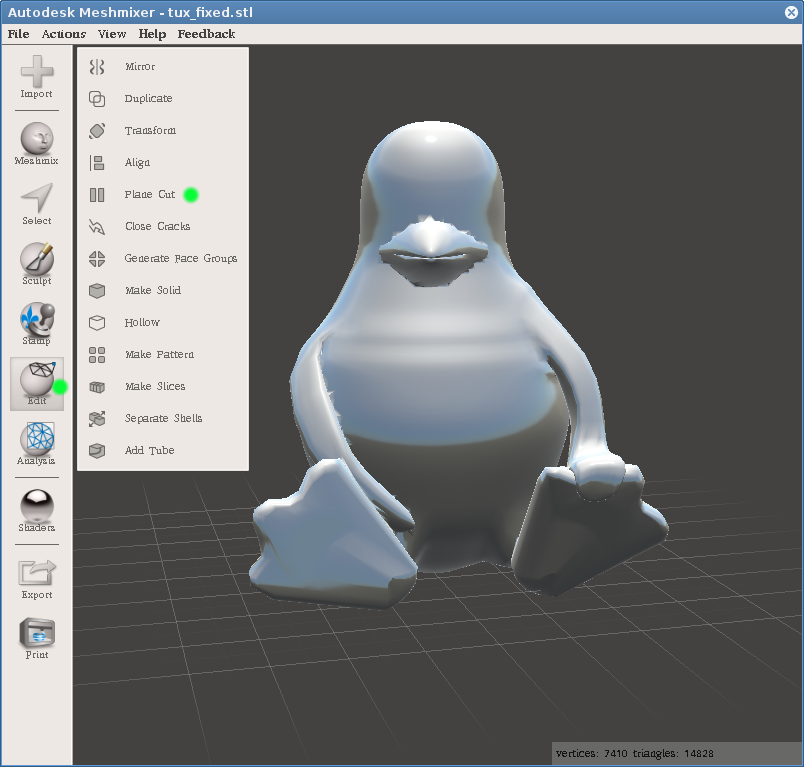Choose Duplicate label in Edit list
This screenshot has height=767, width=804.
point(148,98)
